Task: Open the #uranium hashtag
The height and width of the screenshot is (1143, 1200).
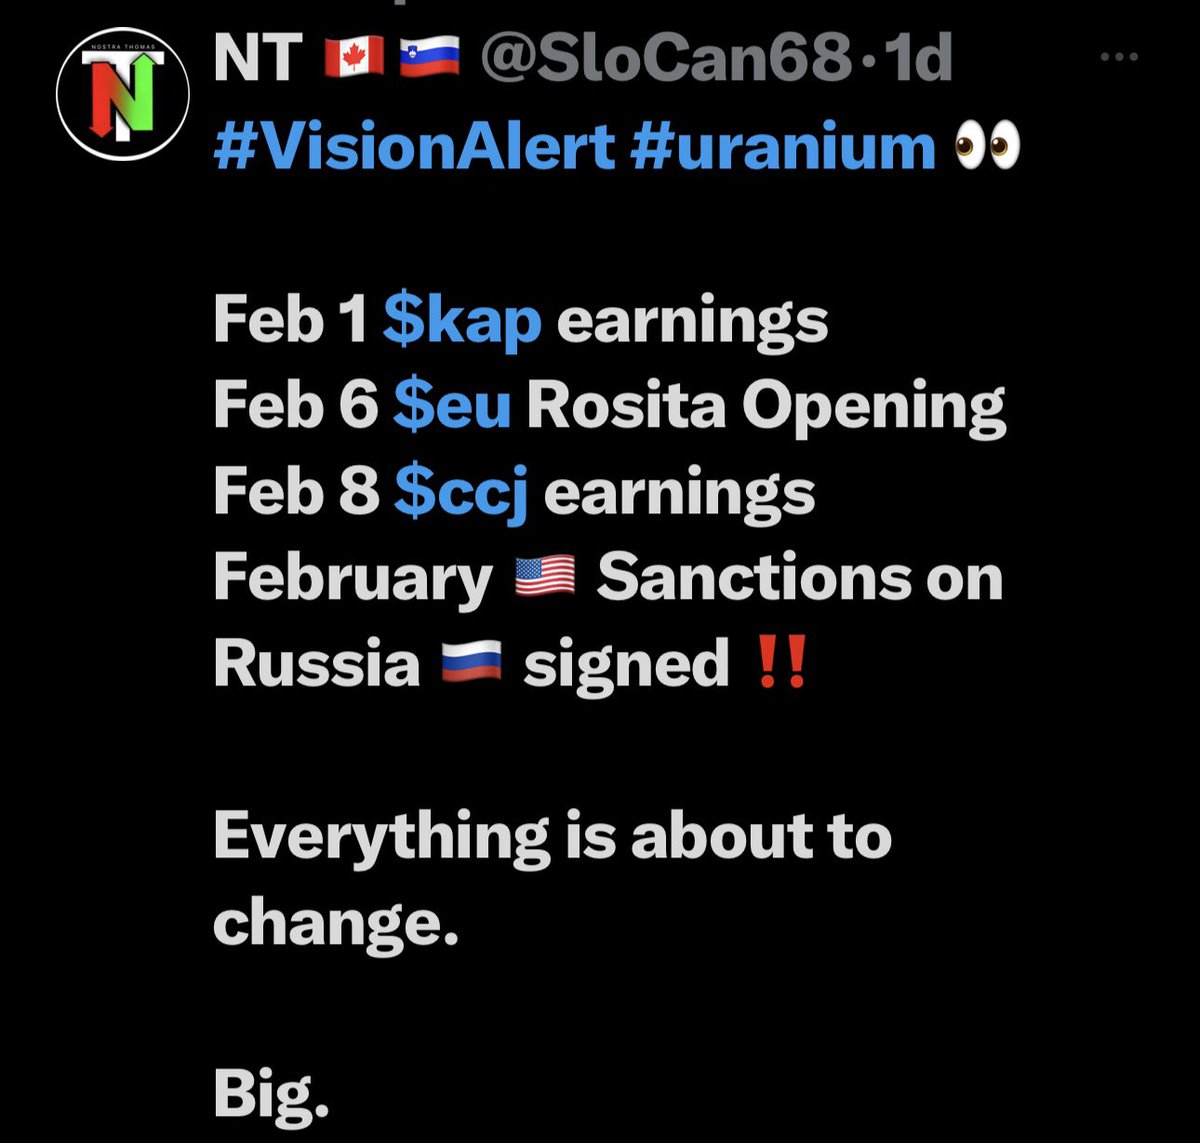Action: point(785,146)
